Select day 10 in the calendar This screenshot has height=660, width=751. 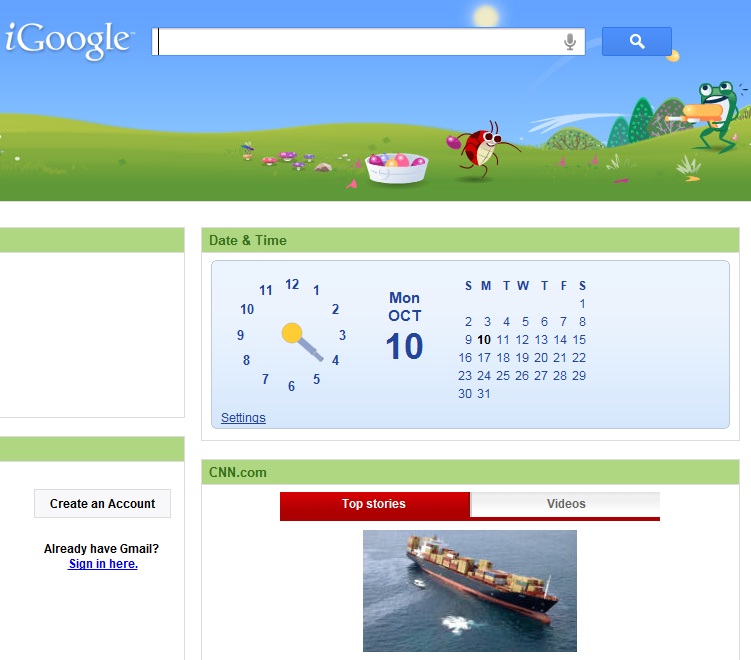click(484, 340)
